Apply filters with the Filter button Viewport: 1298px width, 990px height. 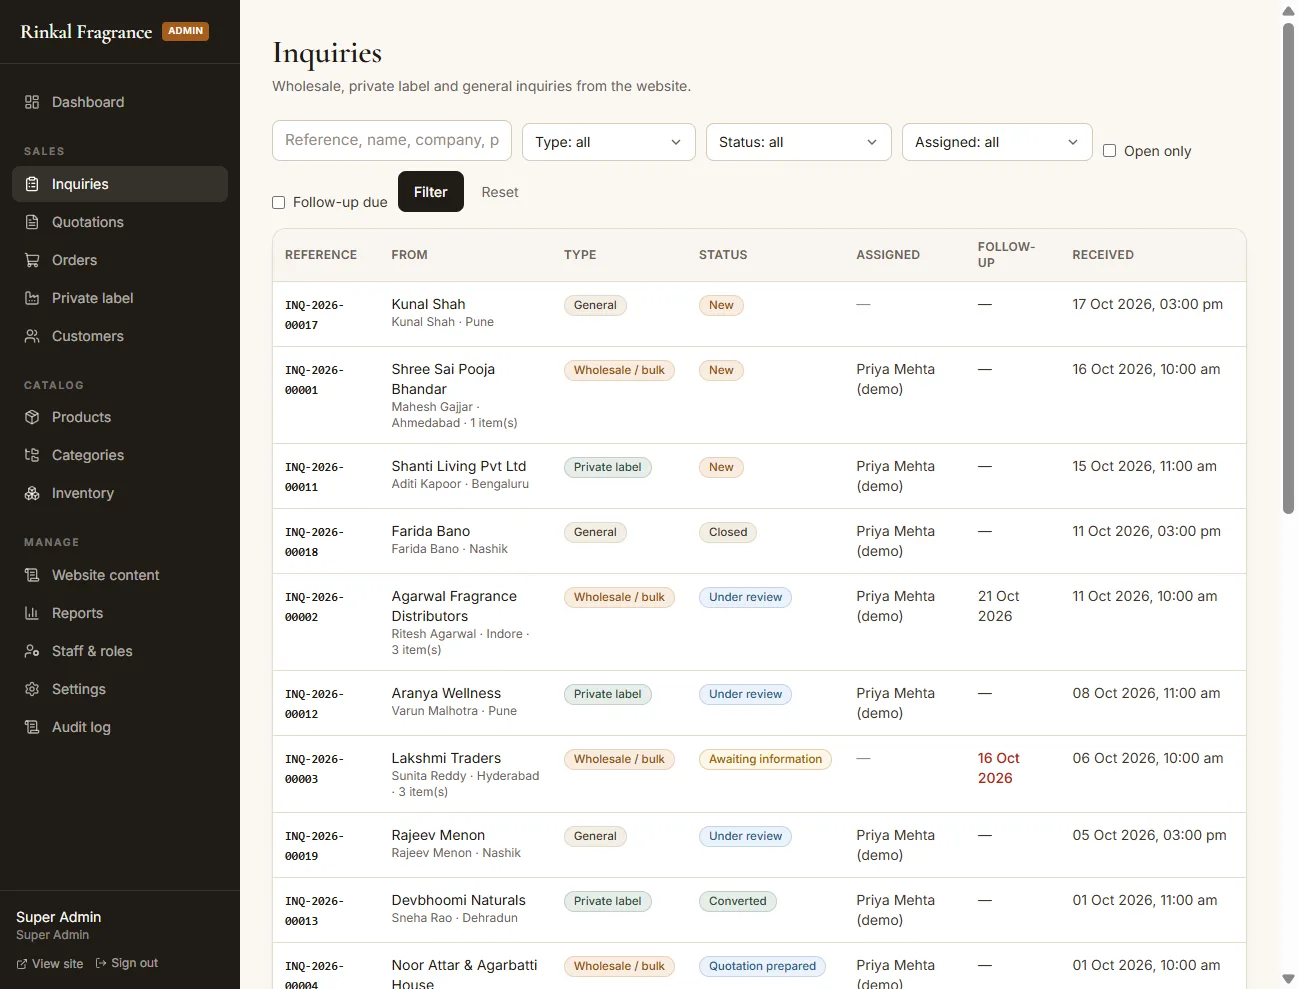[x=431, y=192]
